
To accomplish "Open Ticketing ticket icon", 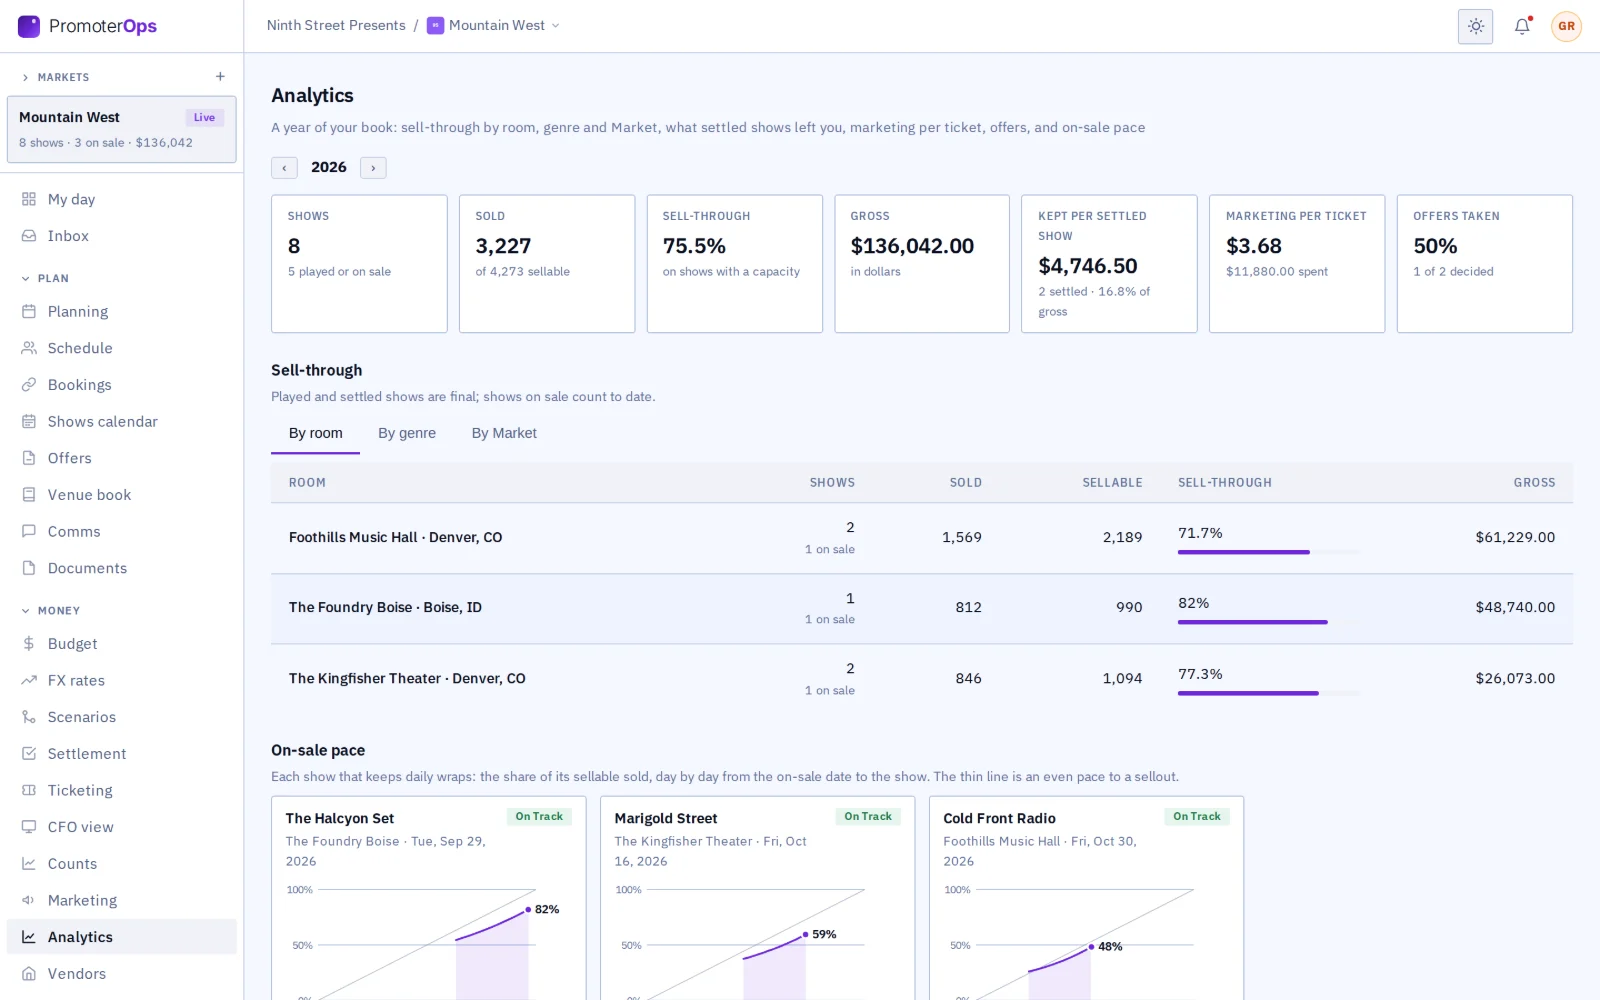I will tap(29, 791).
